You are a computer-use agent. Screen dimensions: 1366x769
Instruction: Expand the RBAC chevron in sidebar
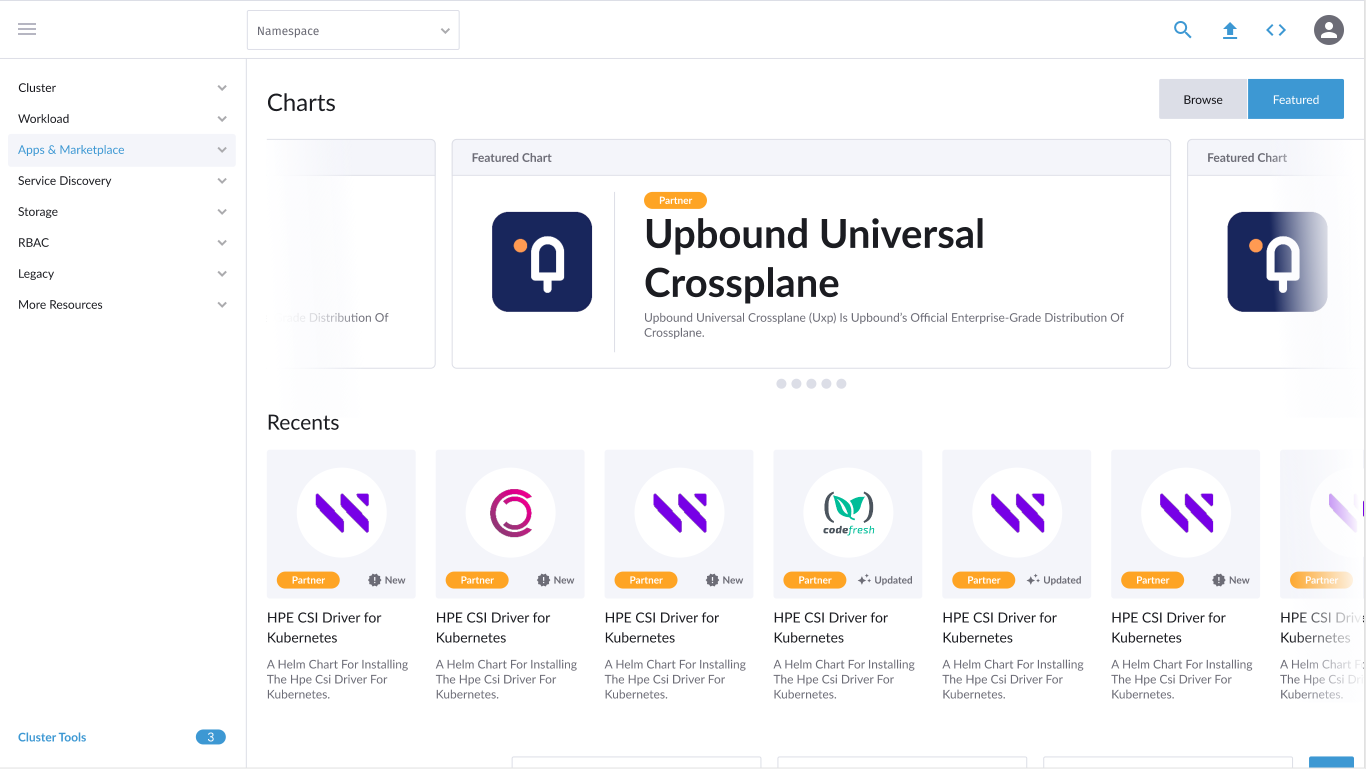click(x=222, y=243)
